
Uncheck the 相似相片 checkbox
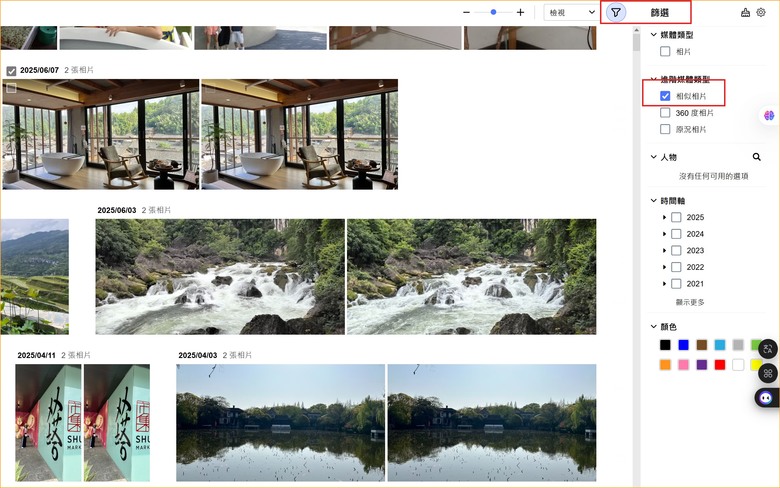[665, 96]
